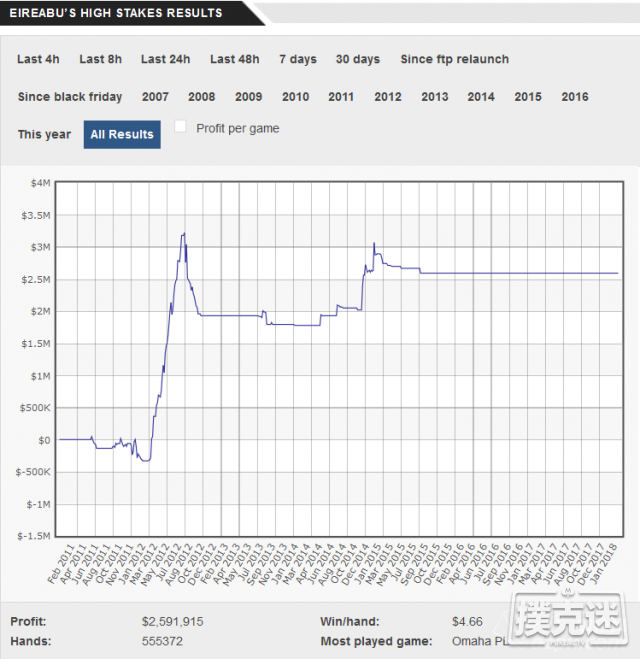Click the Profit value $2,591,915
This screenshot has height=659, width=640.
(172, 622)
